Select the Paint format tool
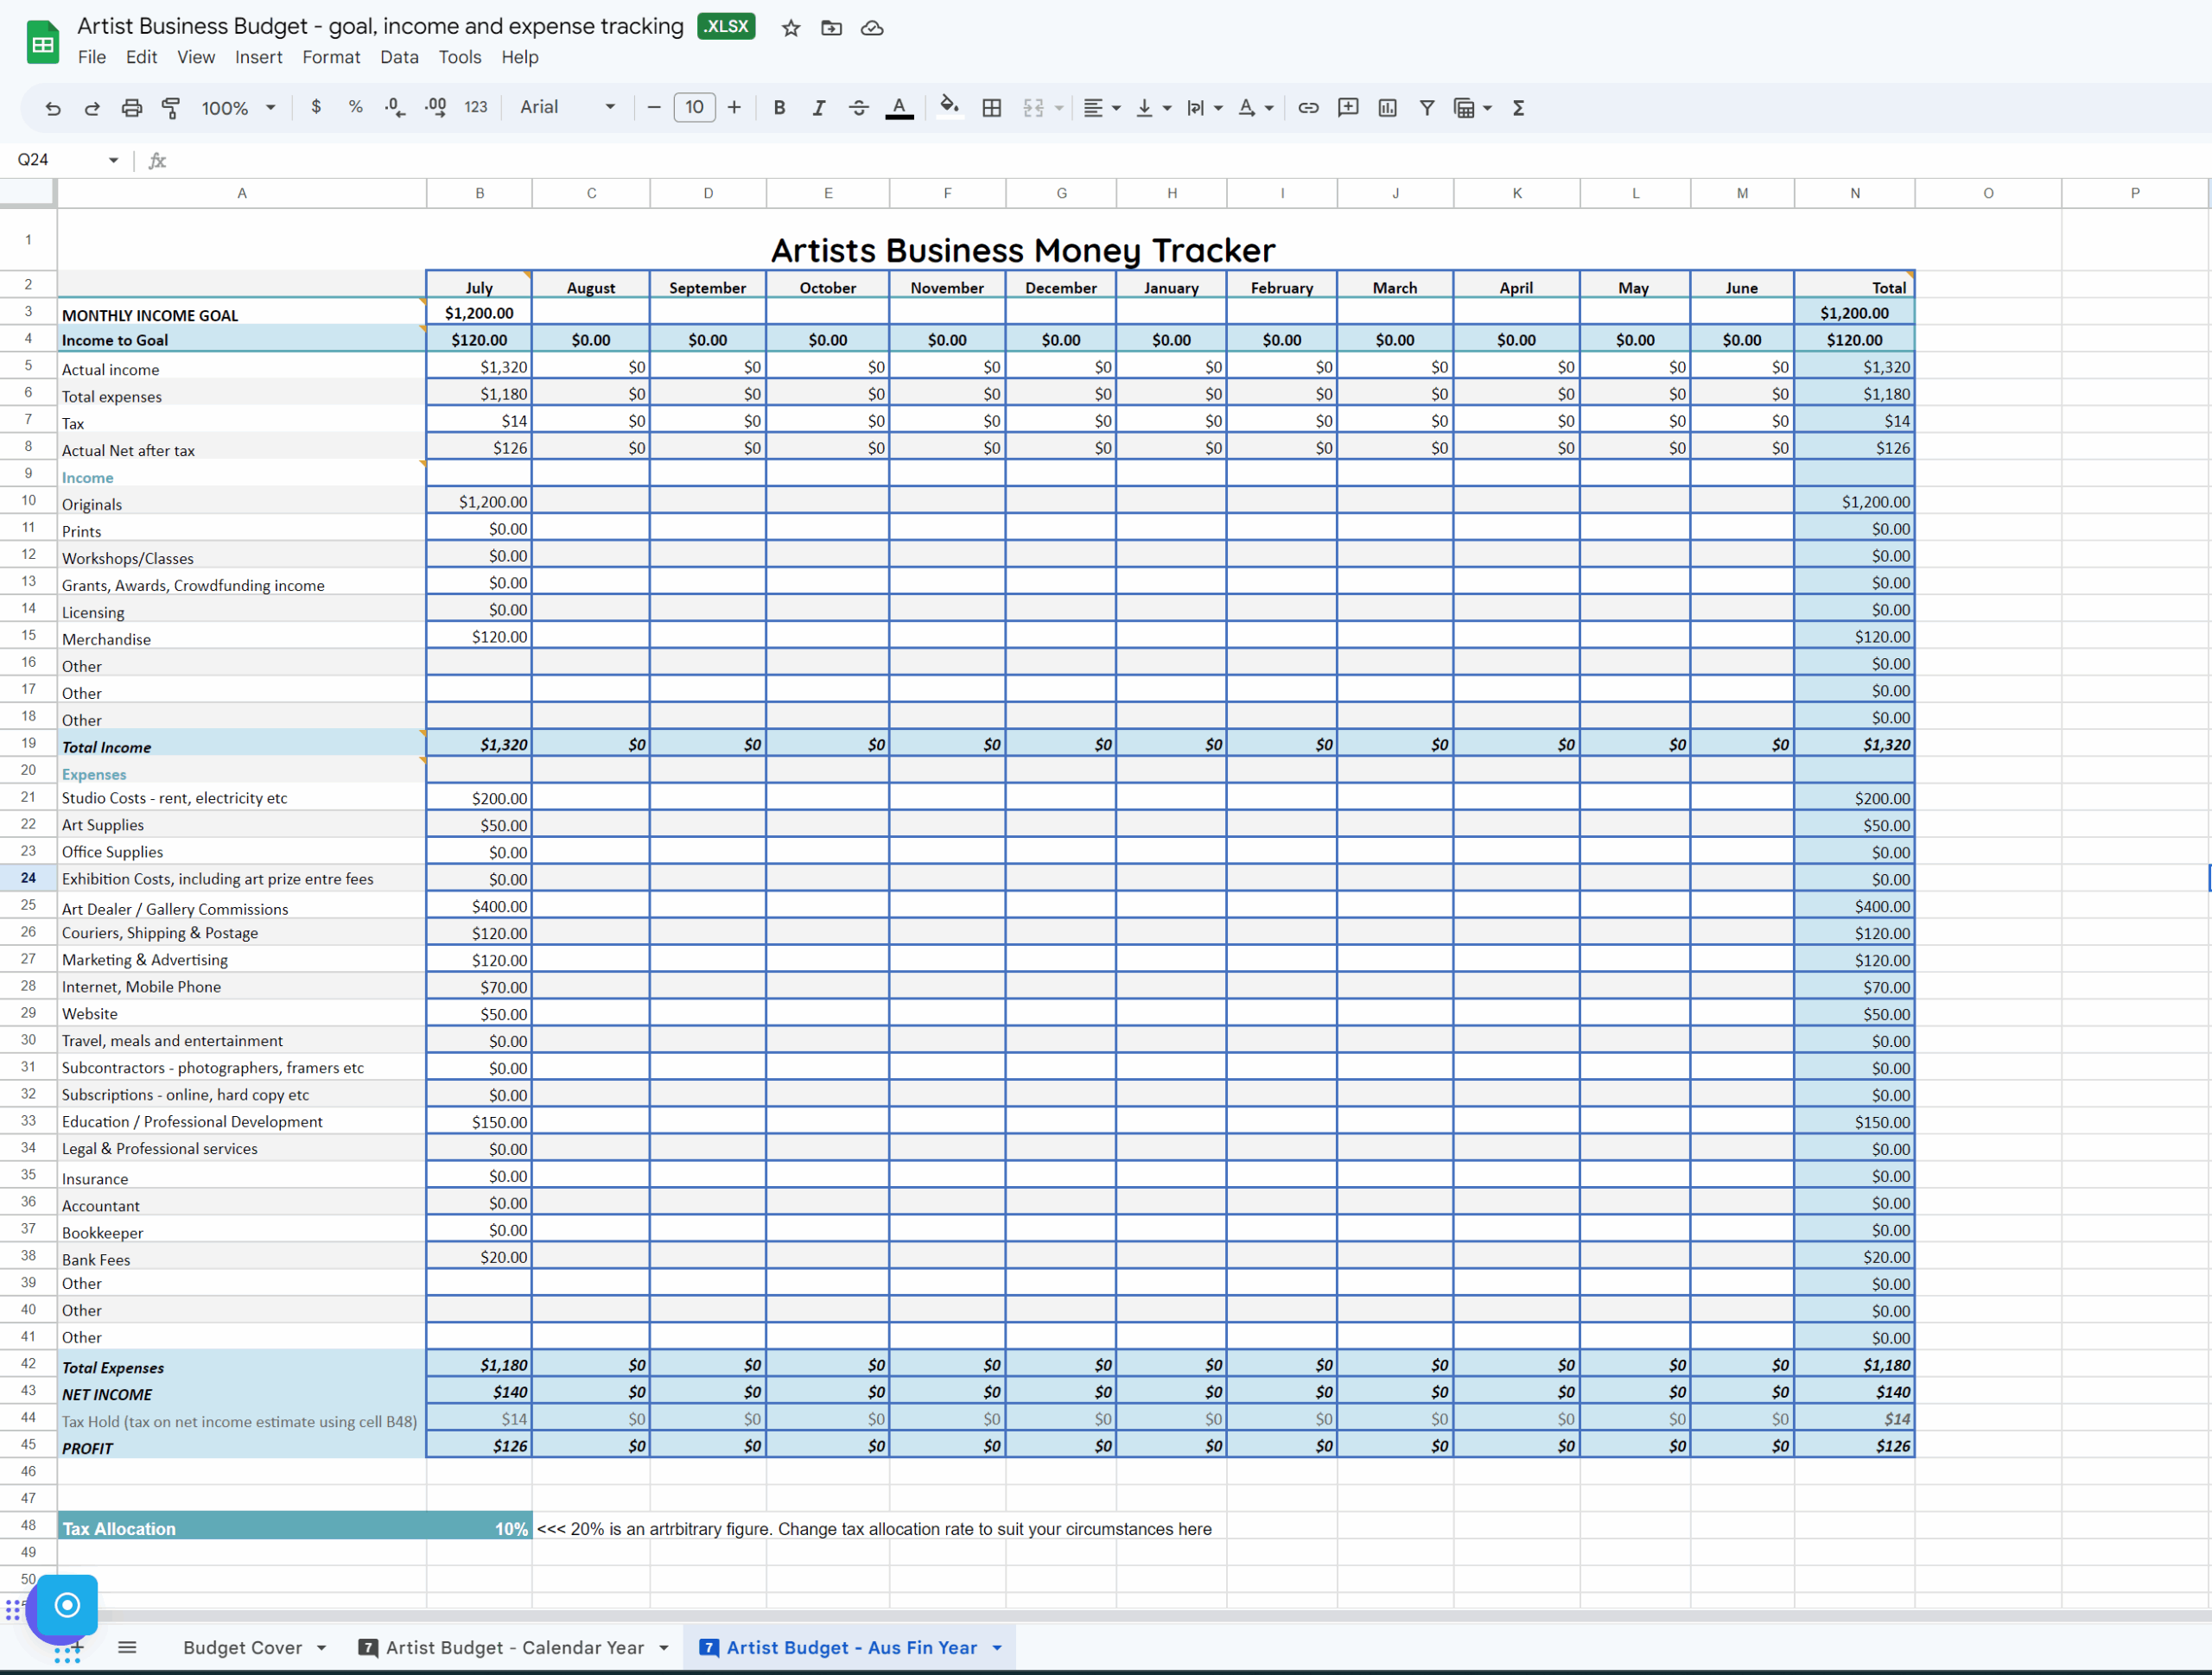The image size is (2212, 1675). 171,108
